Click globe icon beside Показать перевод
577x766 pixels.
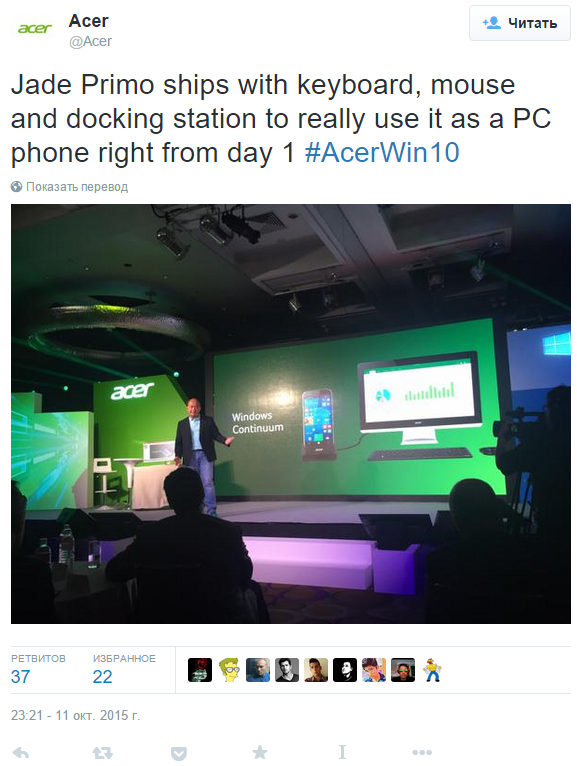17,187
